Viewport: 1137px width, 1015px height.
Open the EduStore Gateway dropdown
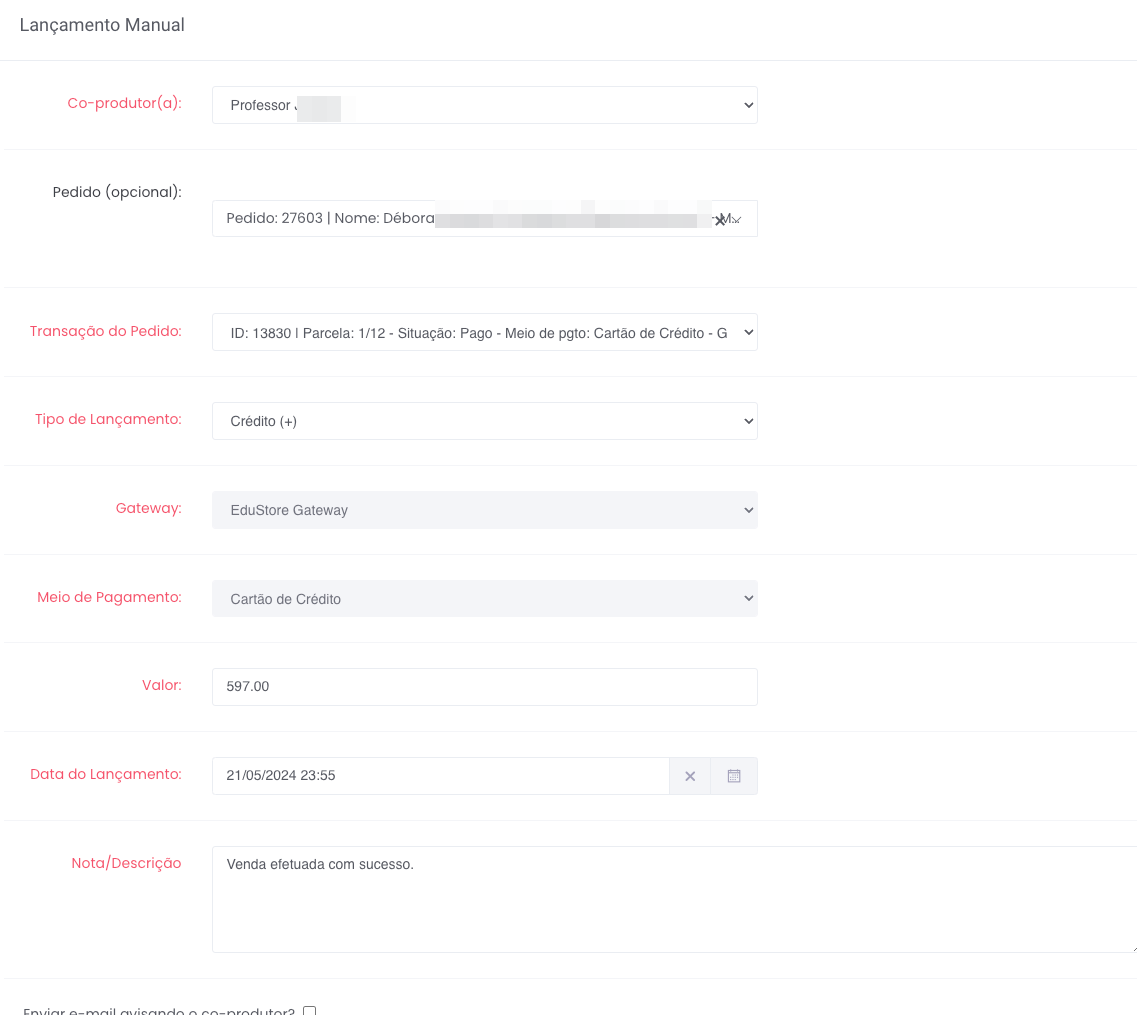click(x=484, y=510)
